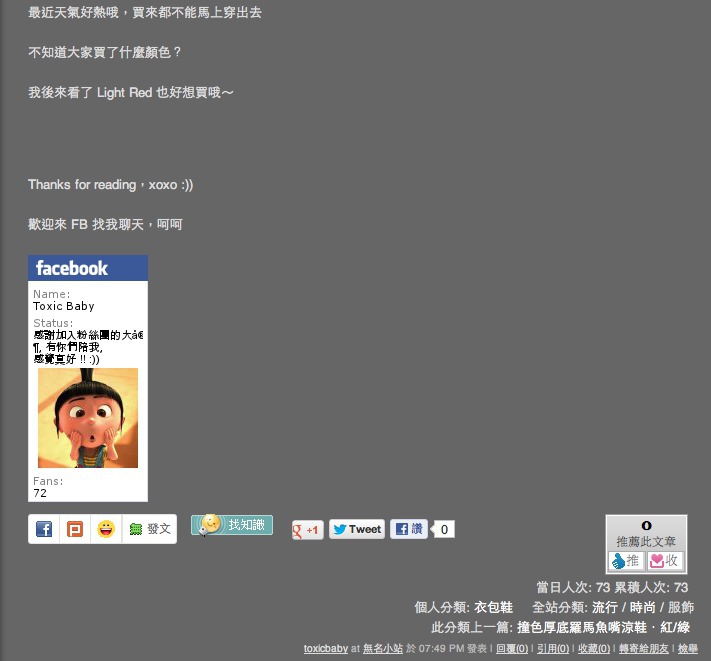Open previous post 撞色厚底羅馬魚嘴涼鞋．紅/綠
711x661 pixels.
click(604, 627)
